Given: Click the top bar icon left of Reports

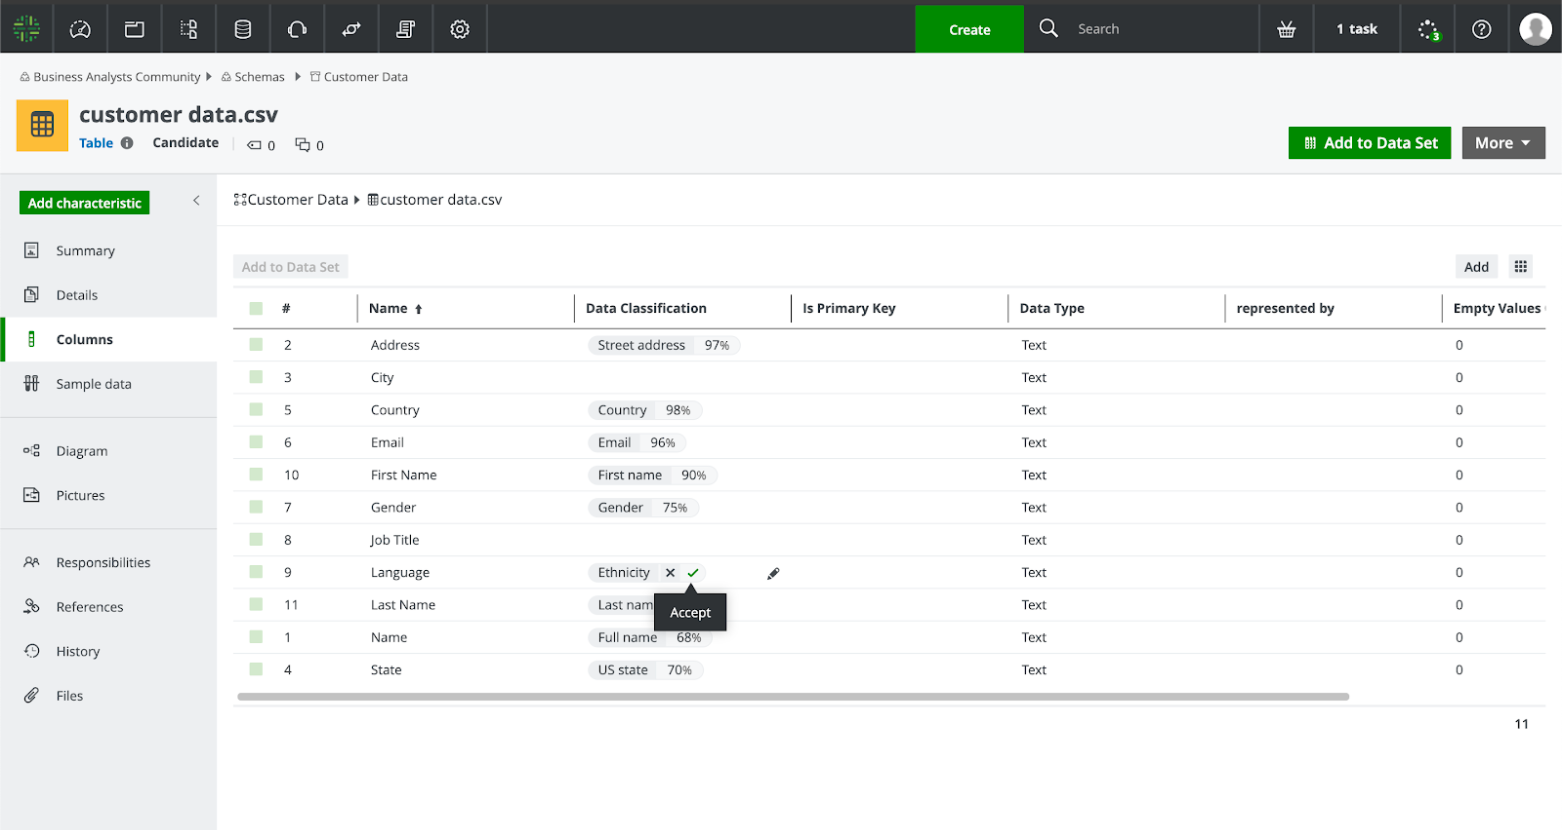Looking at the screenshot, I should click(351, 29).
